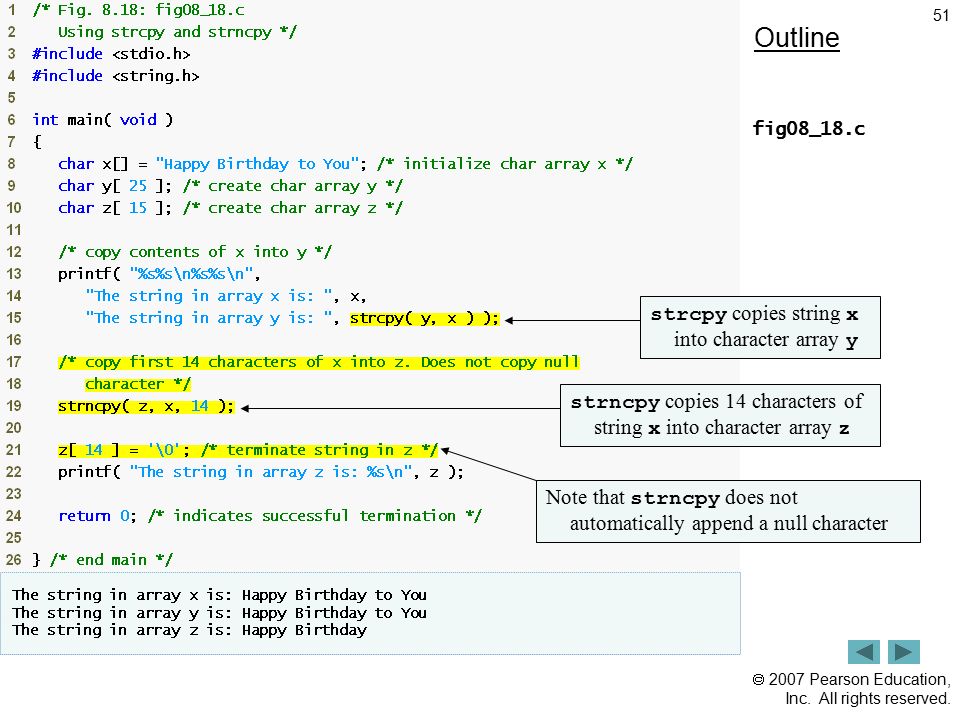Click the '} /* end main */' line
Screen dimensions: 960x720
click(103, 560)
